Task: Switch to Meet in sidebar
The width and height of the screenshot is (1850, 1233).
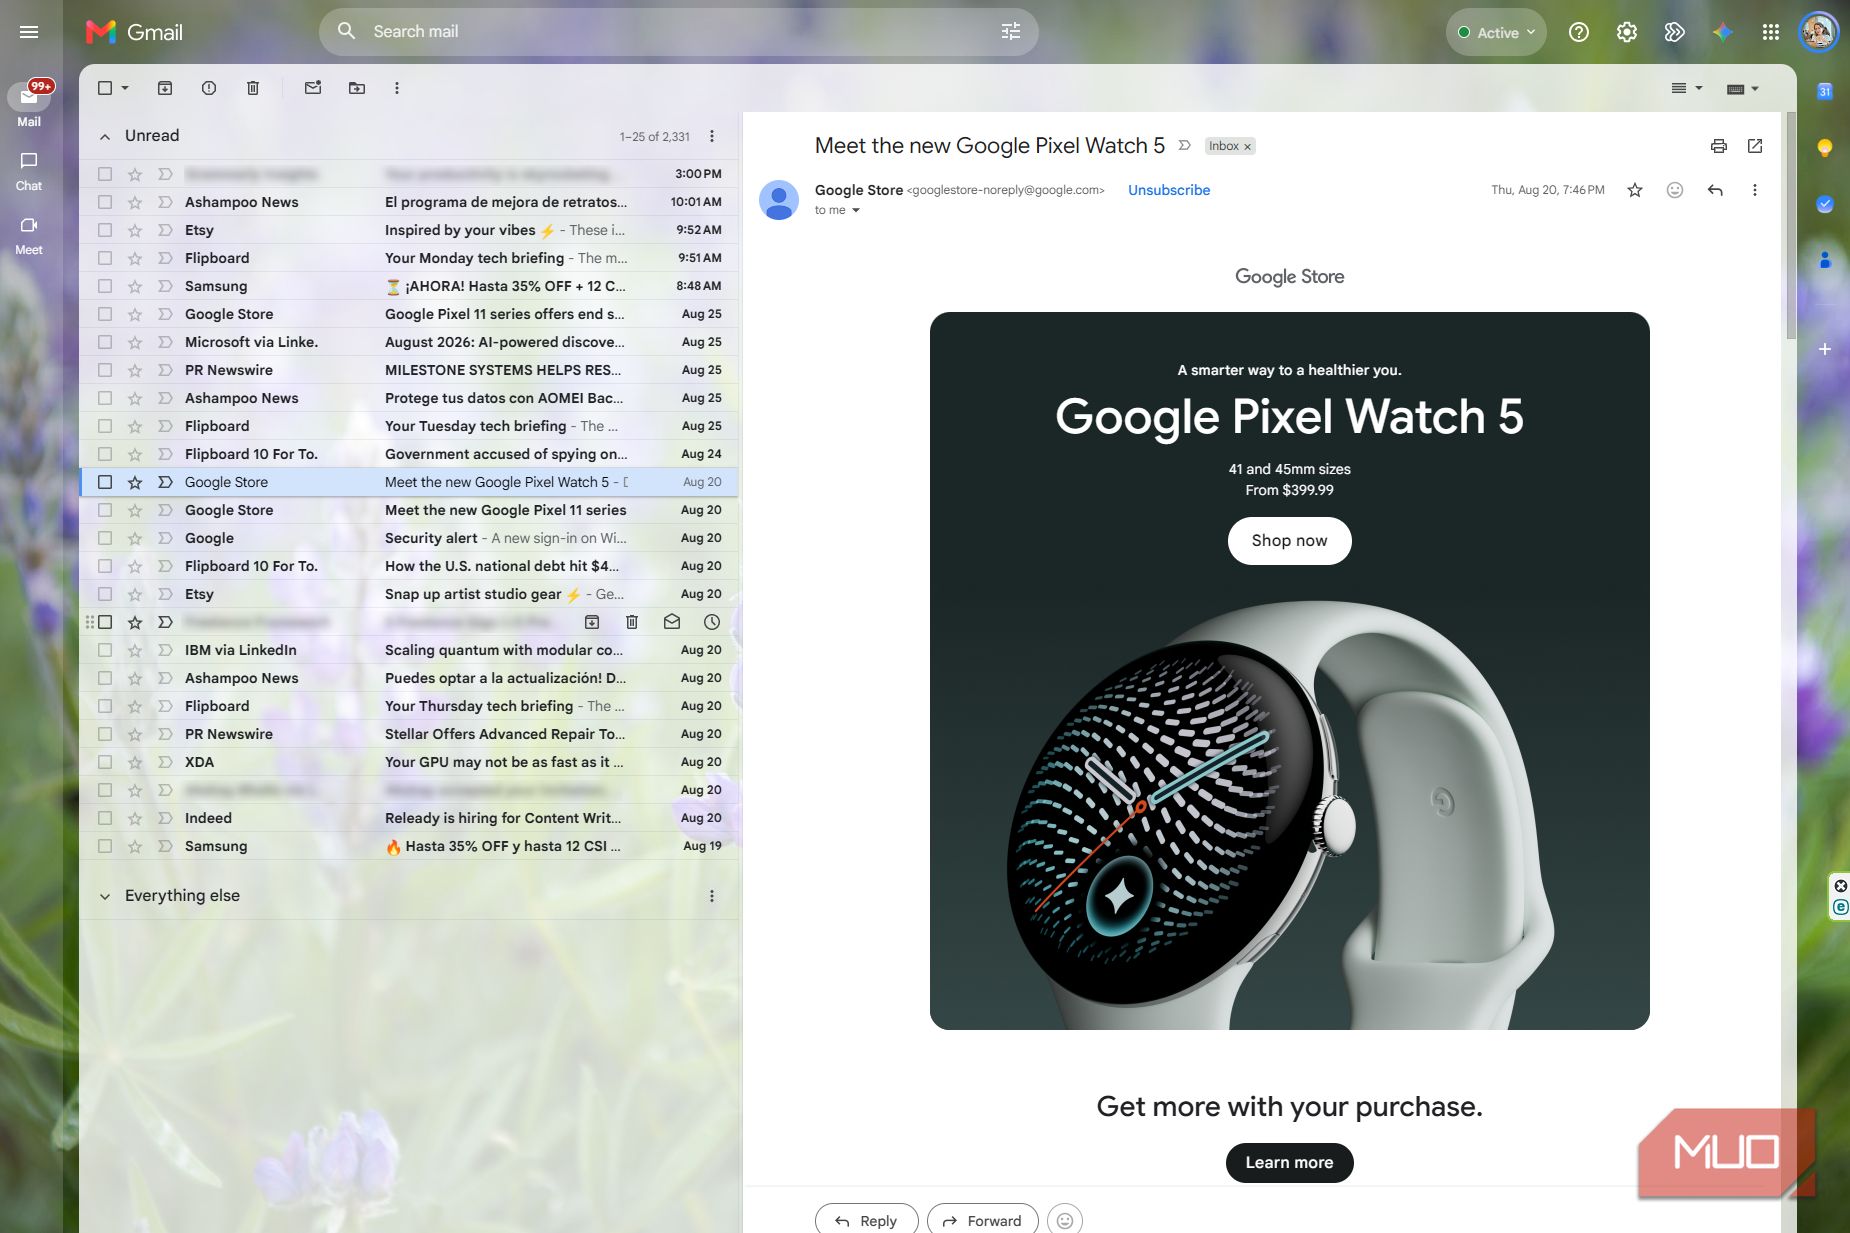Action: click(29, 236)
